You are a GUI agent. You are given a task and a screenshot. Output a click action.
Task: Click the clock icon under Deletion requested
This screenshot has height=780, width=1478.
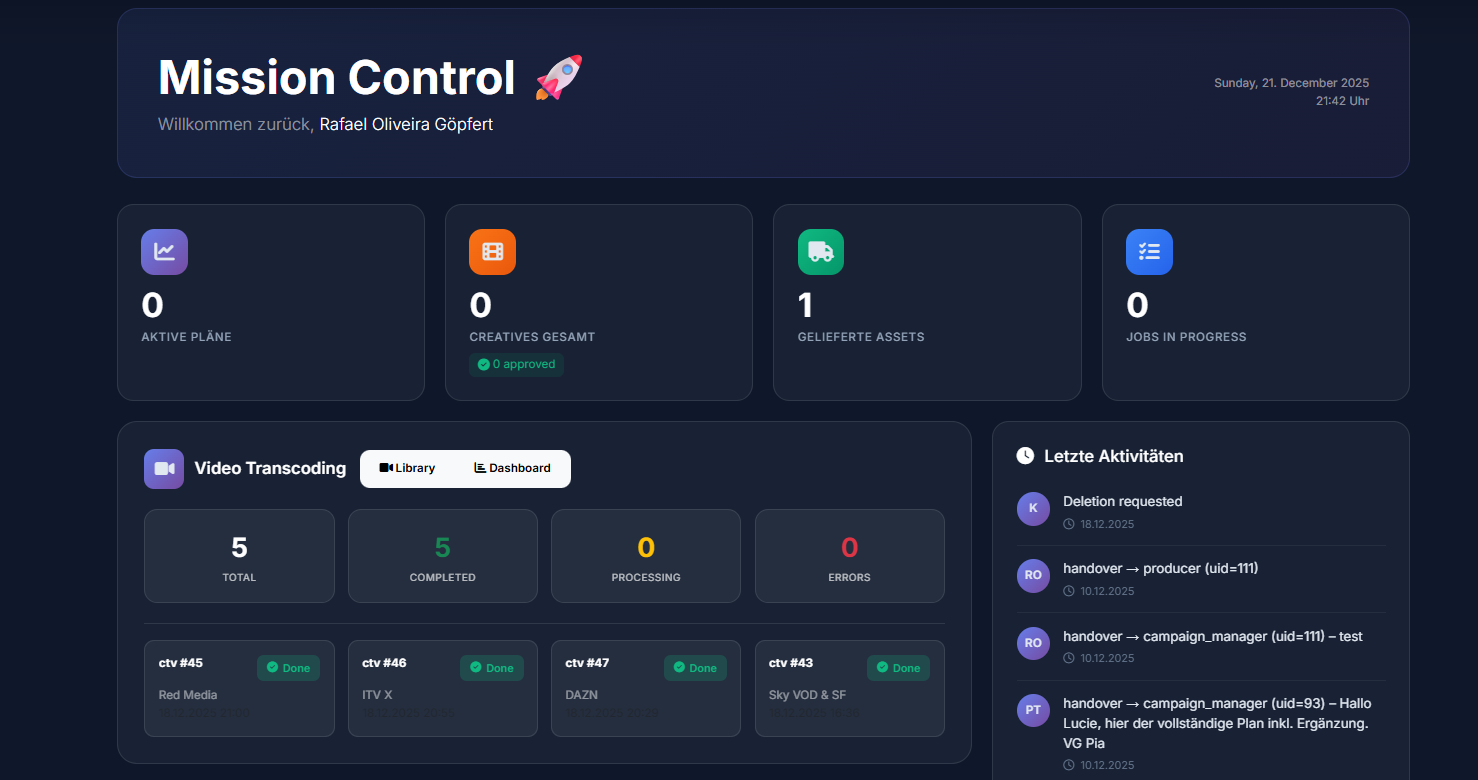click(1067, 523)
